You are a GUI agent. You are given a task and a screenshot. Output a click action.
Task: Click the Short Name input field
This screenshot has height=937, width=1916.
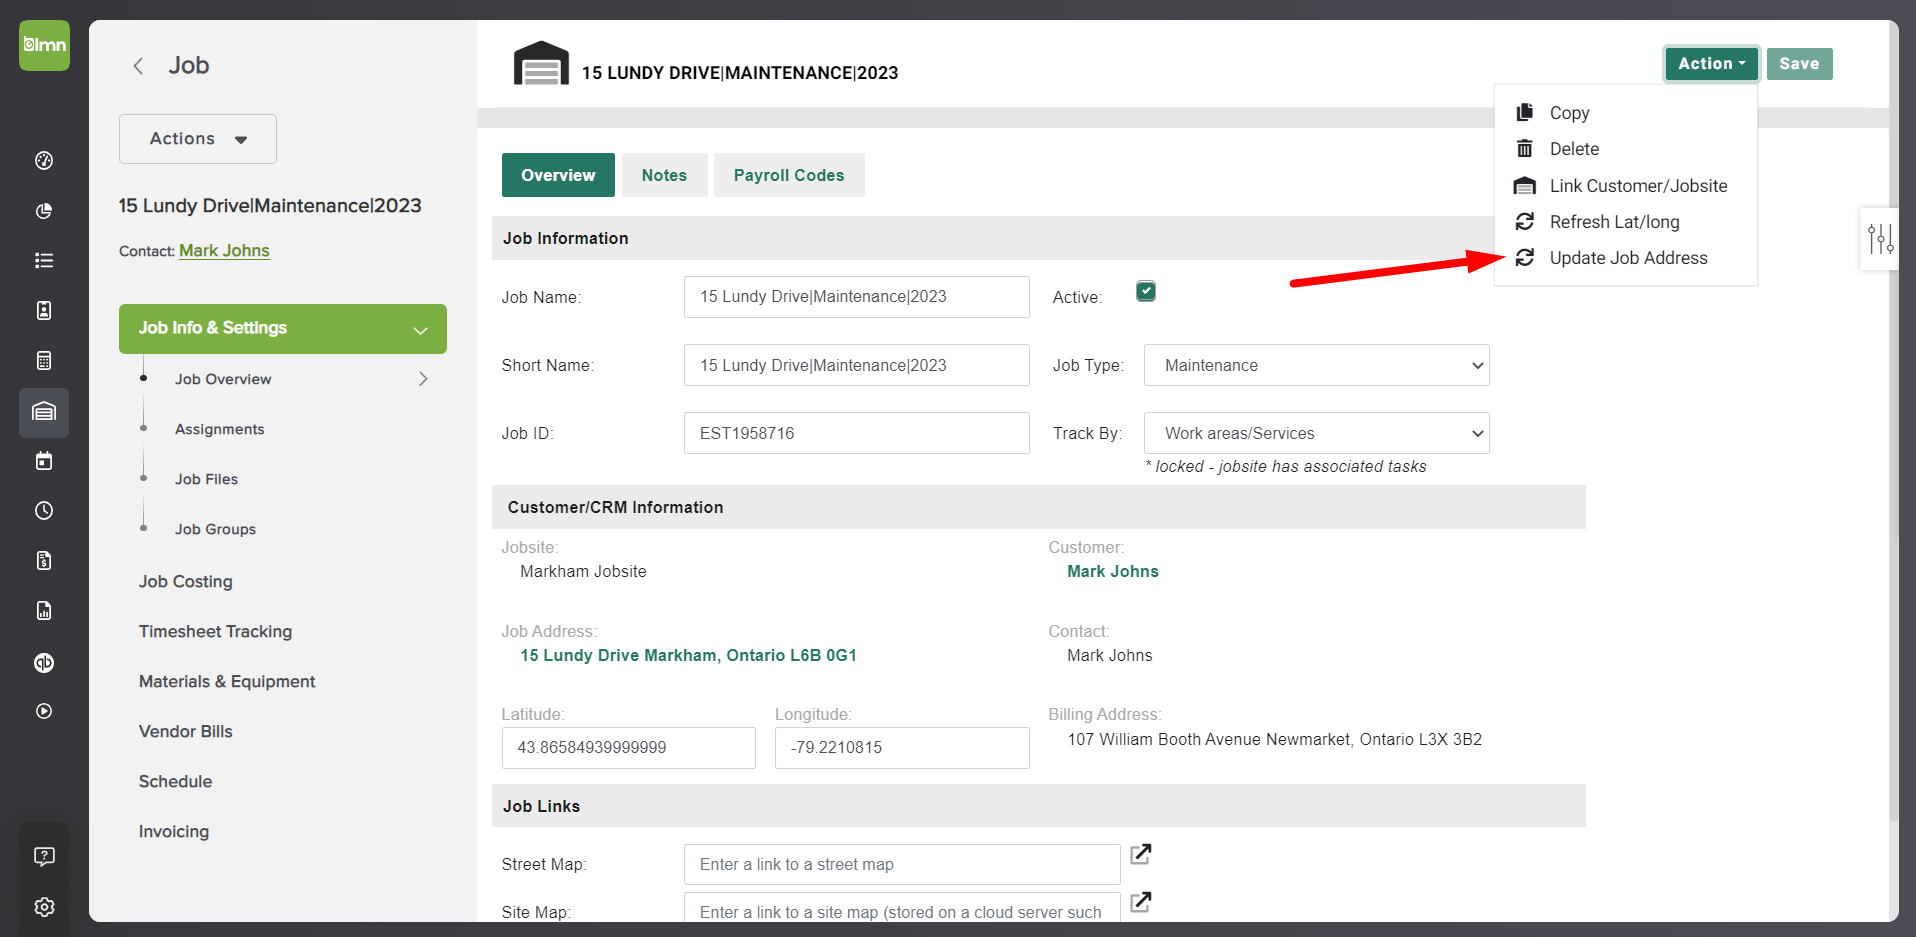(x=857, y=365)
